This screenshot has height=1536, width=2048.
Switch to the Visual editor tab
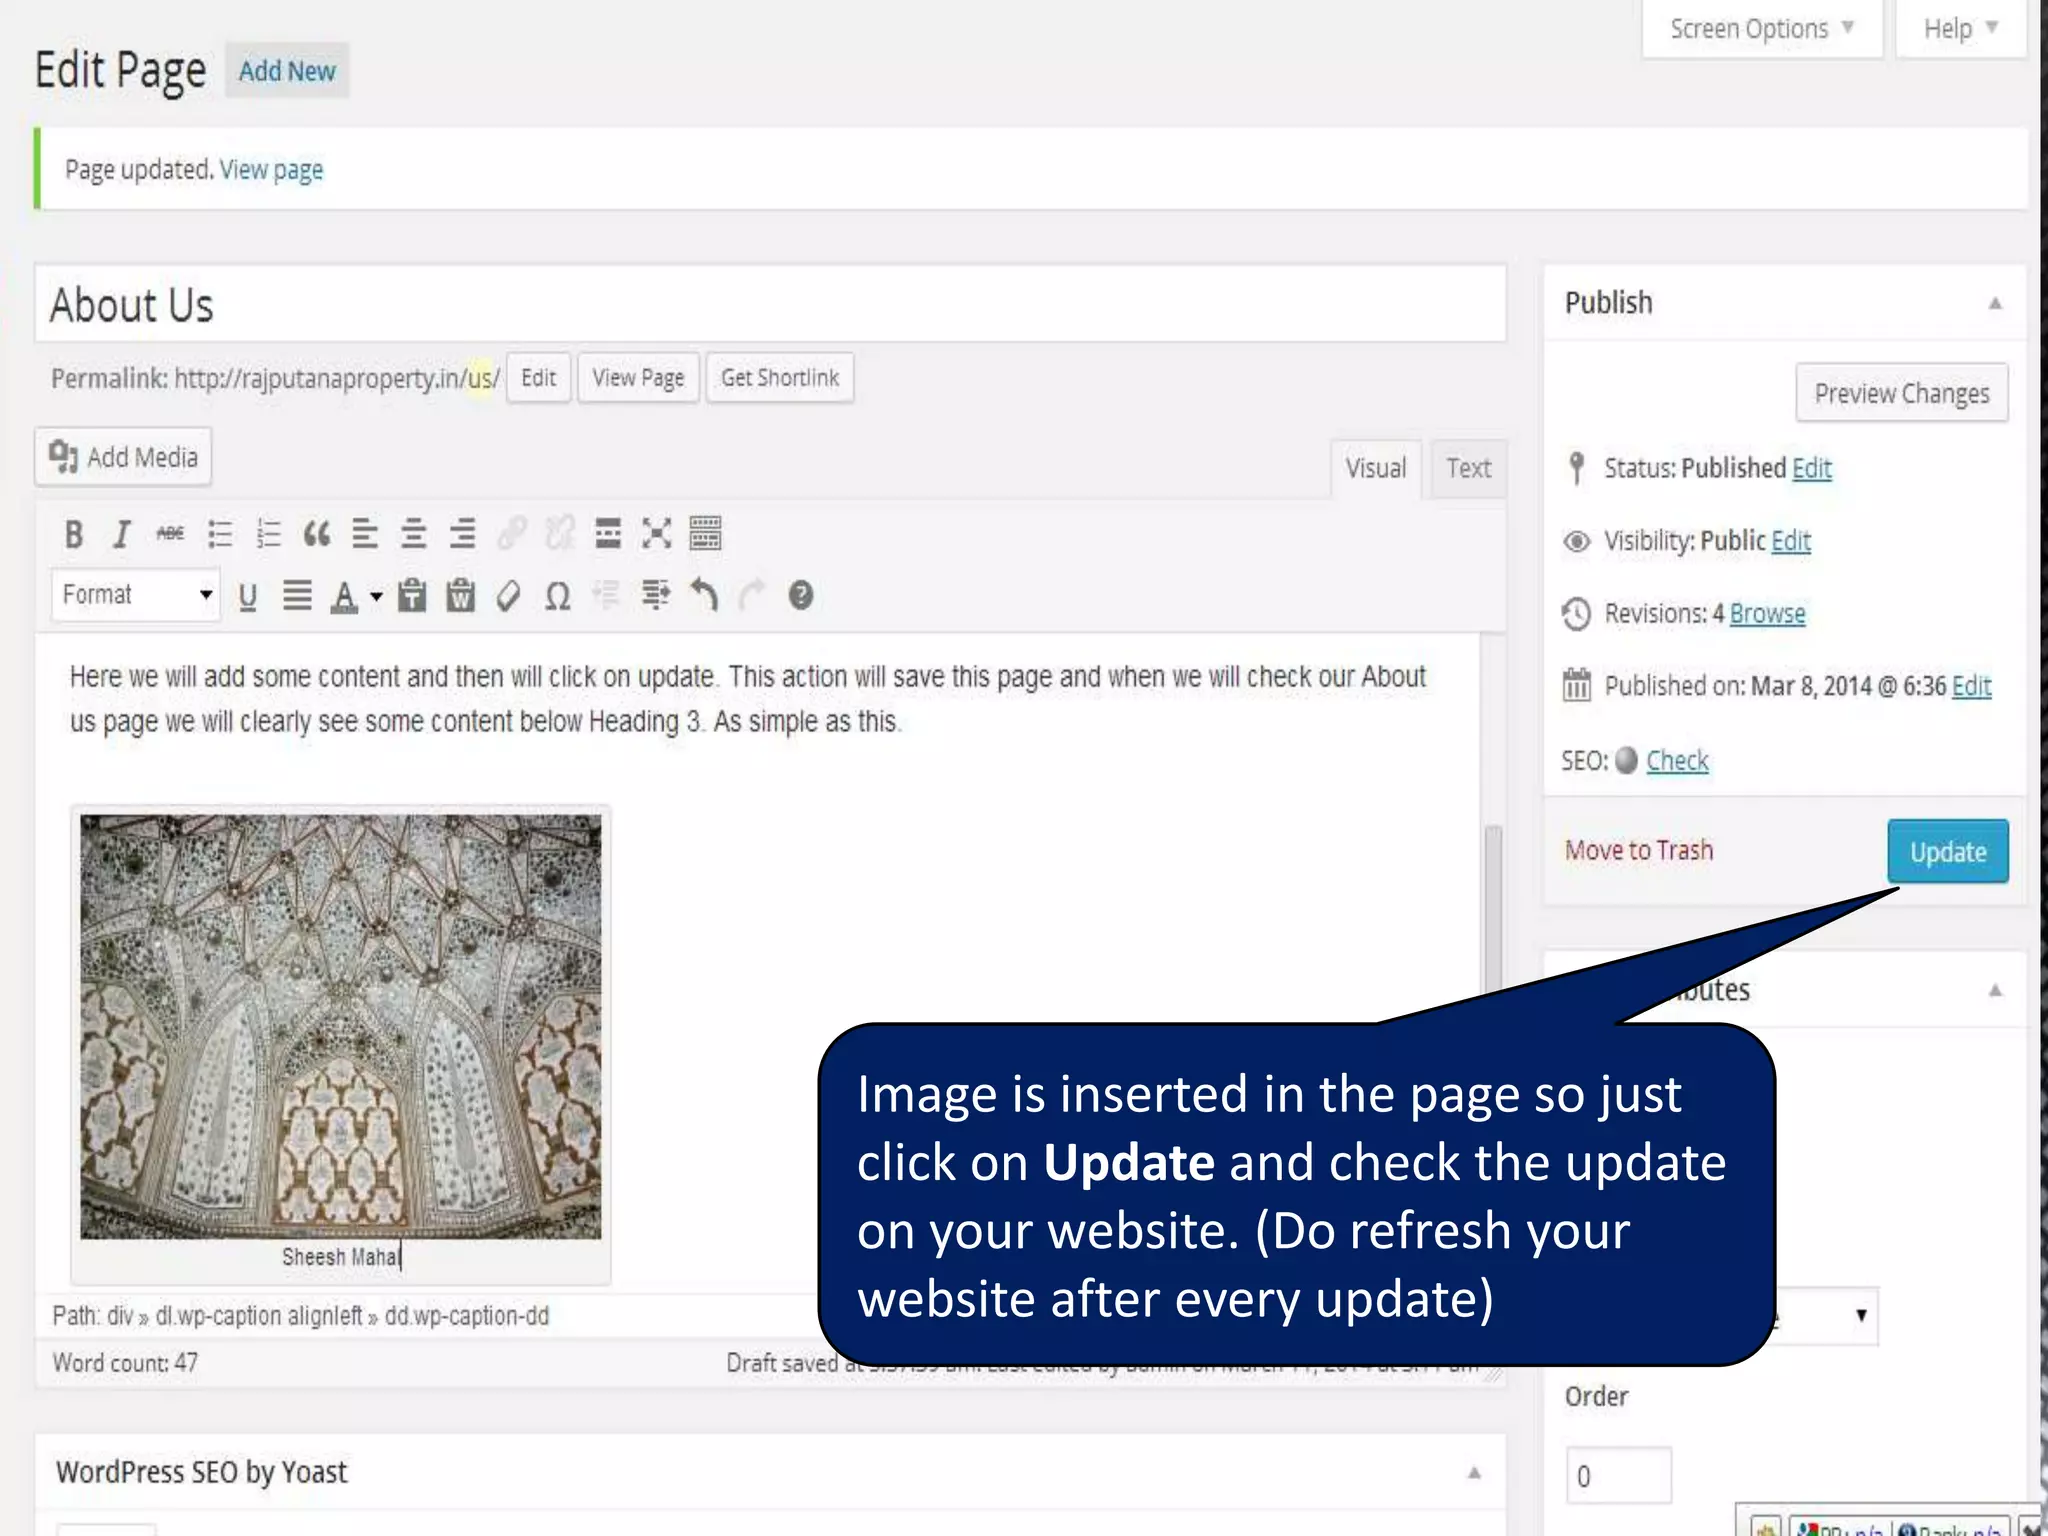point(1375,468)
